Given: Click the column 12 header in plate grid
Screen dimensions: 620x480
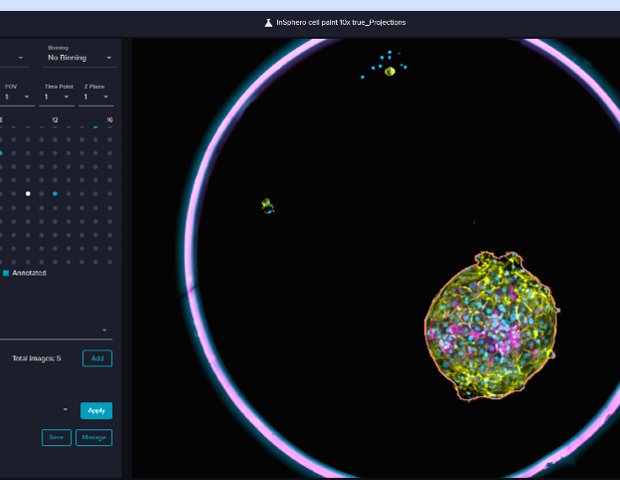Looking at the screenshot, I should [55, 120].
